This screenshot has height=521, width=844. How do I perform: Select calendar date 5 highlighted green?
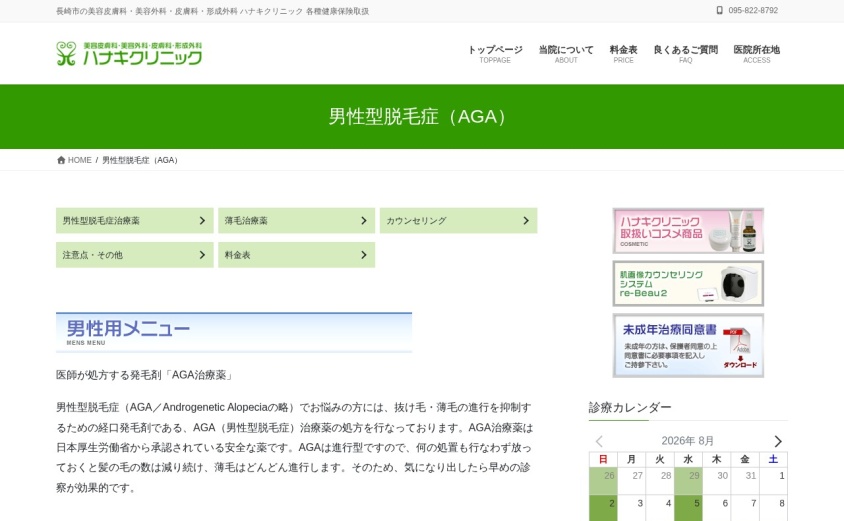click(x=688, y=508)
